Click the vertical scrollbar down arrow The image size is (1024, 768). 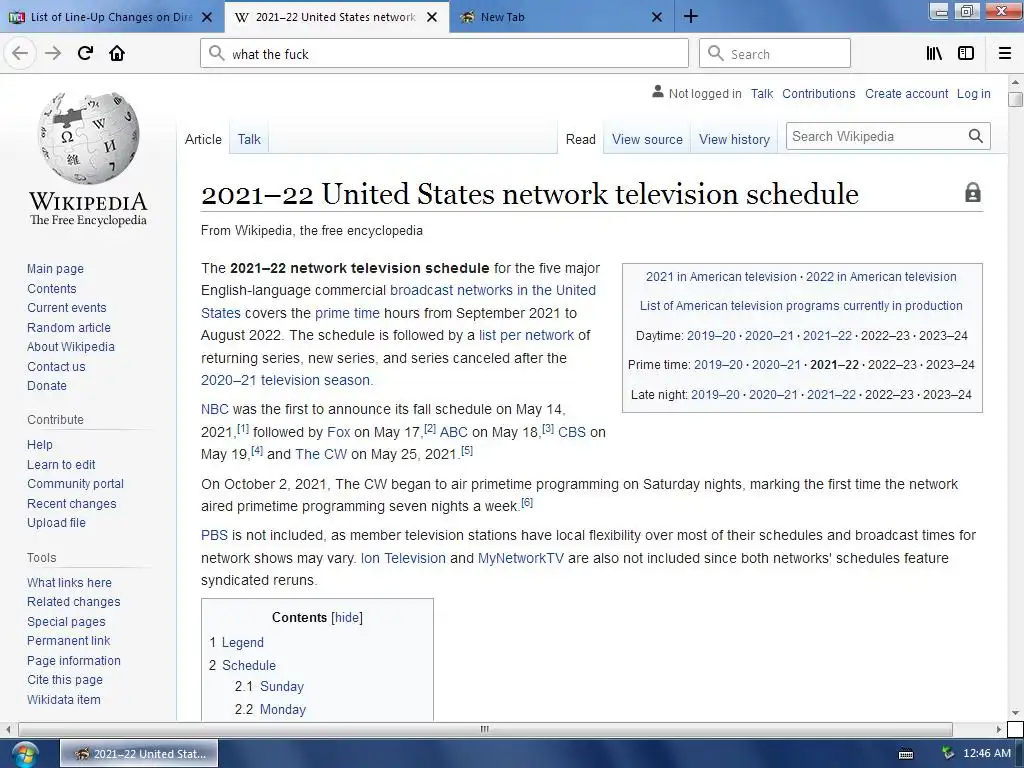coord(1016,714)
